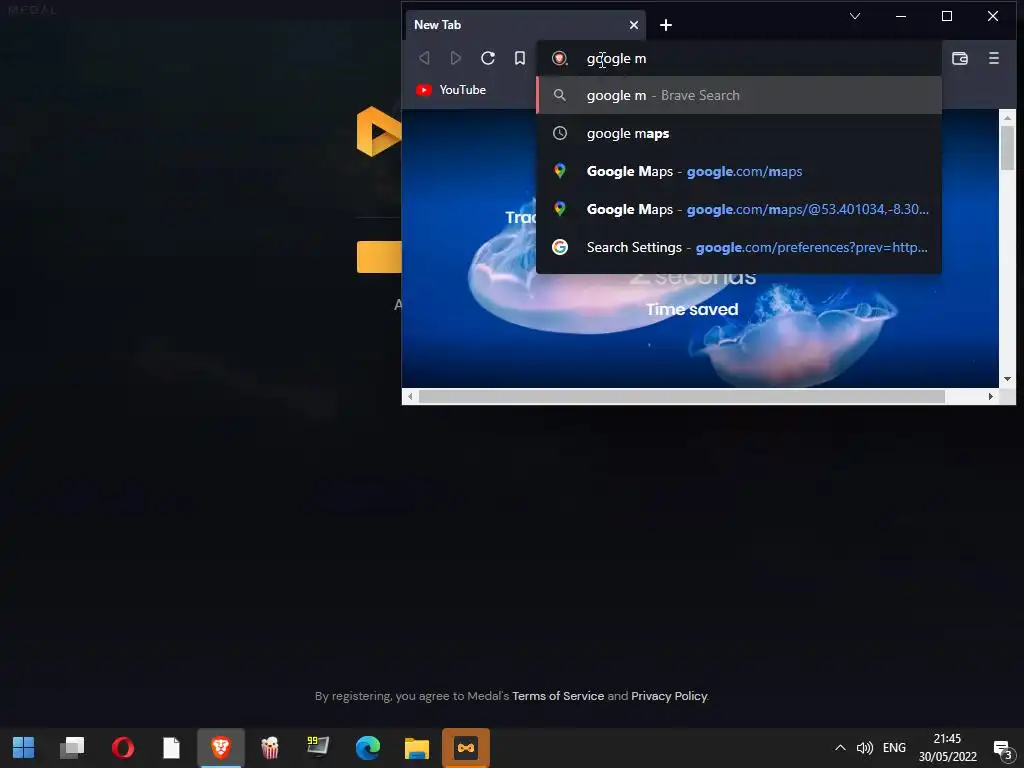The height and width of the screenshot is (768, 1024).
Task: Open Popcorn app on taskbar
Action: [269, 748]
